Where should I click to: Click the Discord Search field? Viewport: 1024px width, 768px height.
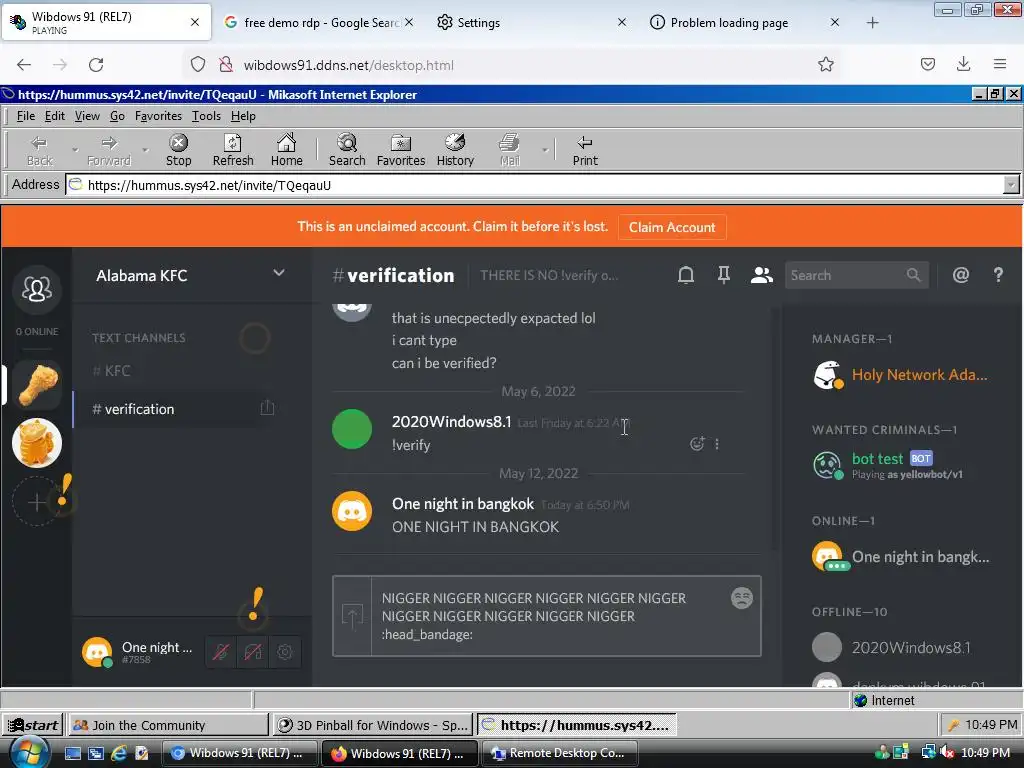[x=857, y=275]
